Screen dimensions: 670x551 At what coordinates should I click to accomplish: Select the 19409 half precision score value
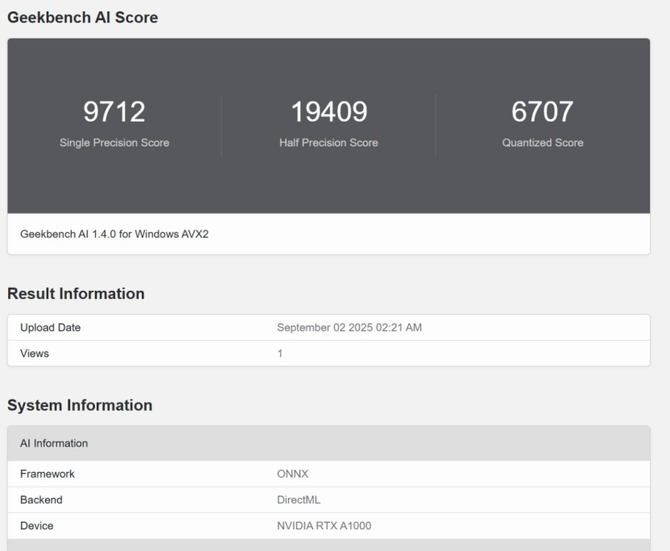[x=328, y=111]
